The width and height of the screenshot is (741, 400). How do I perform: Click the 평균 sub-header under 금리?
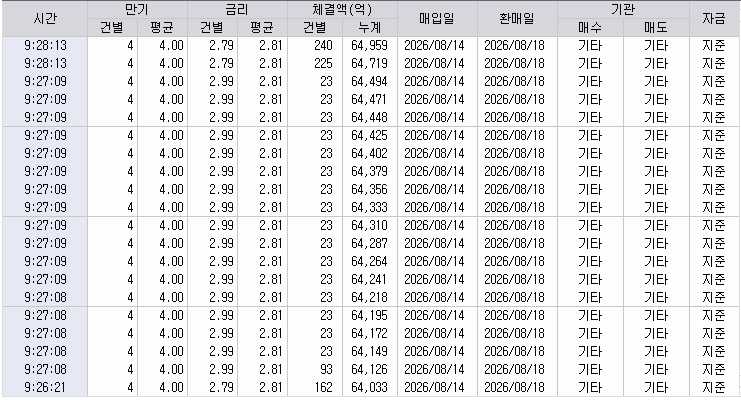coord(262,27)
